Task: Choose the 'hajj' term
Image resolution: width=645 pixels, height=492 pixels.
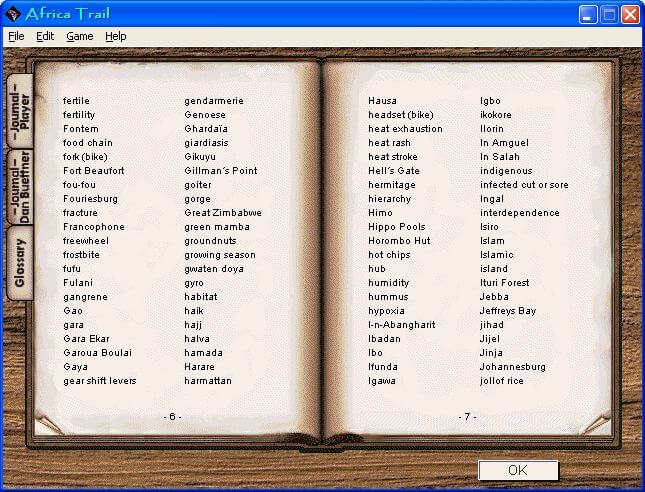Action: (x=193, y=325)
